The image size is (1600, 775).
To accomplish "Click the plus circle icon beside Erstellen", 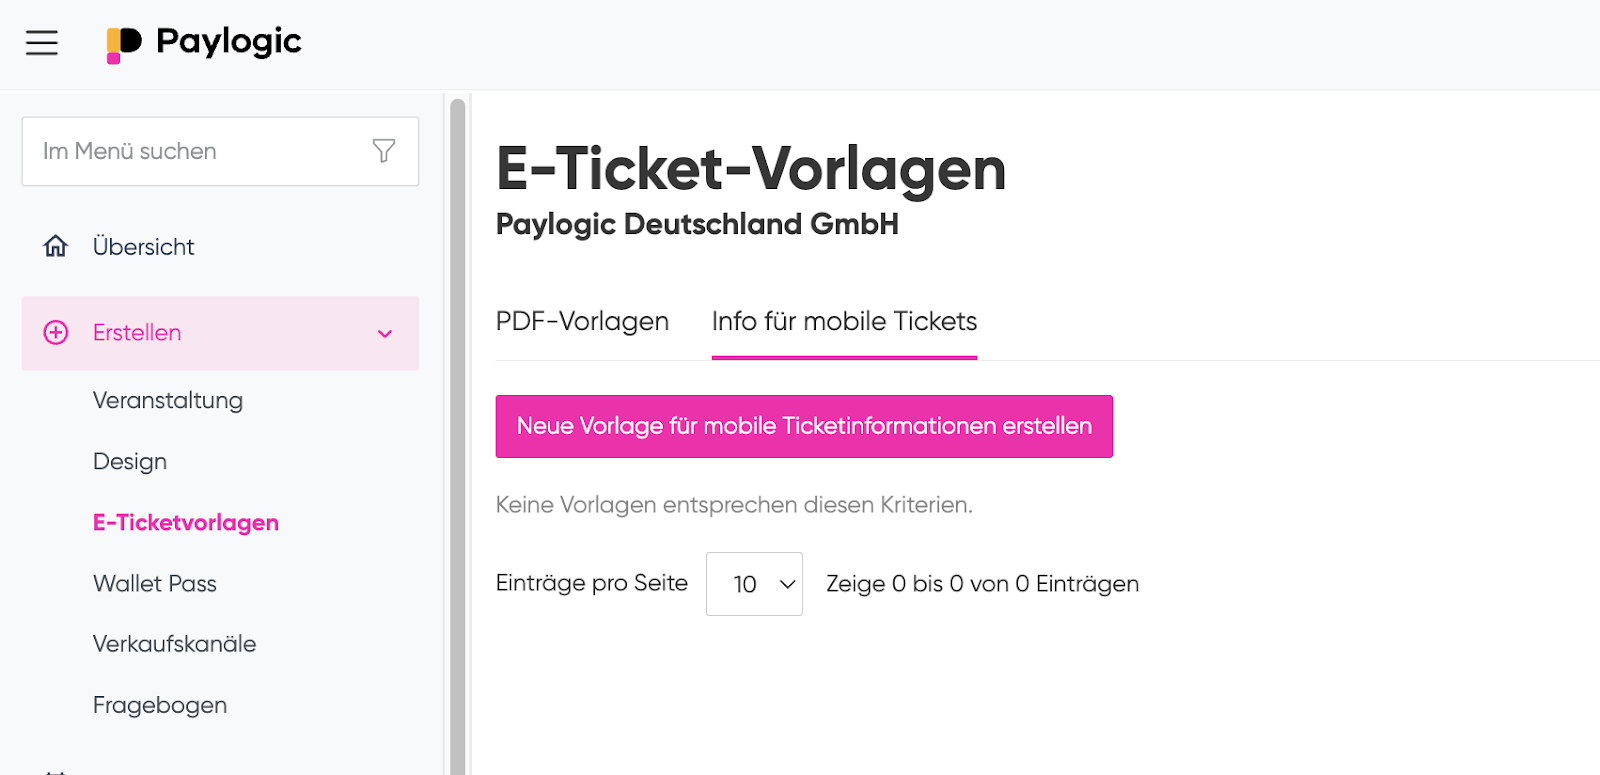I will pos(56,333).
